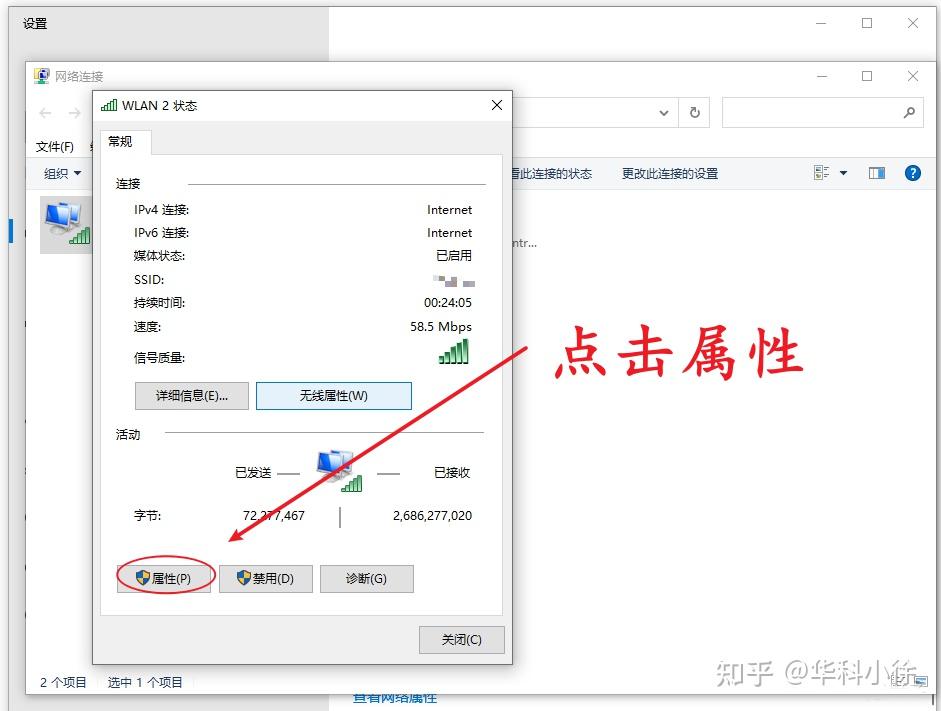Click the 网络连接 window title icon
The height and width of the screenshot is (711, 941).
coord(41,76)
